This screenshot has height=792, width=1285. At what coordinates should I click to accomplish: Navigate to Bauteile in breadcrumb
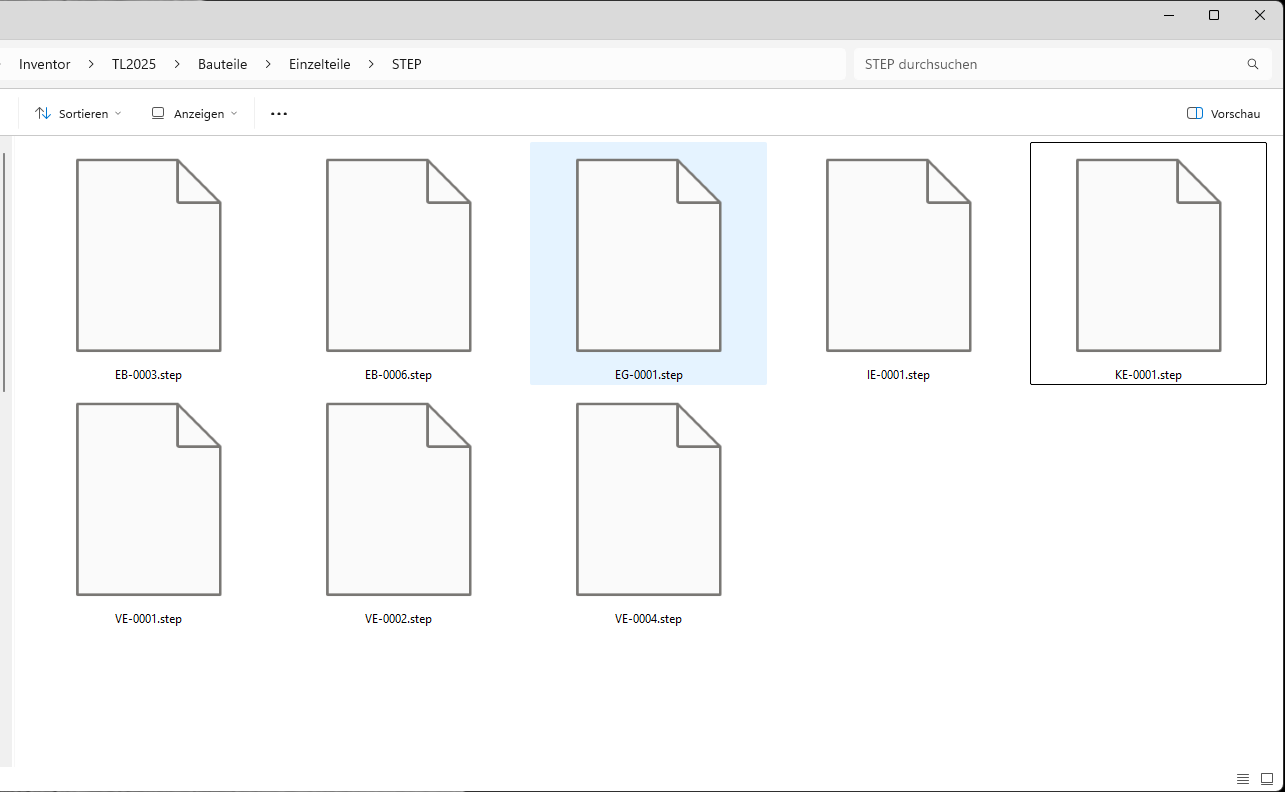tap(222, 64)
